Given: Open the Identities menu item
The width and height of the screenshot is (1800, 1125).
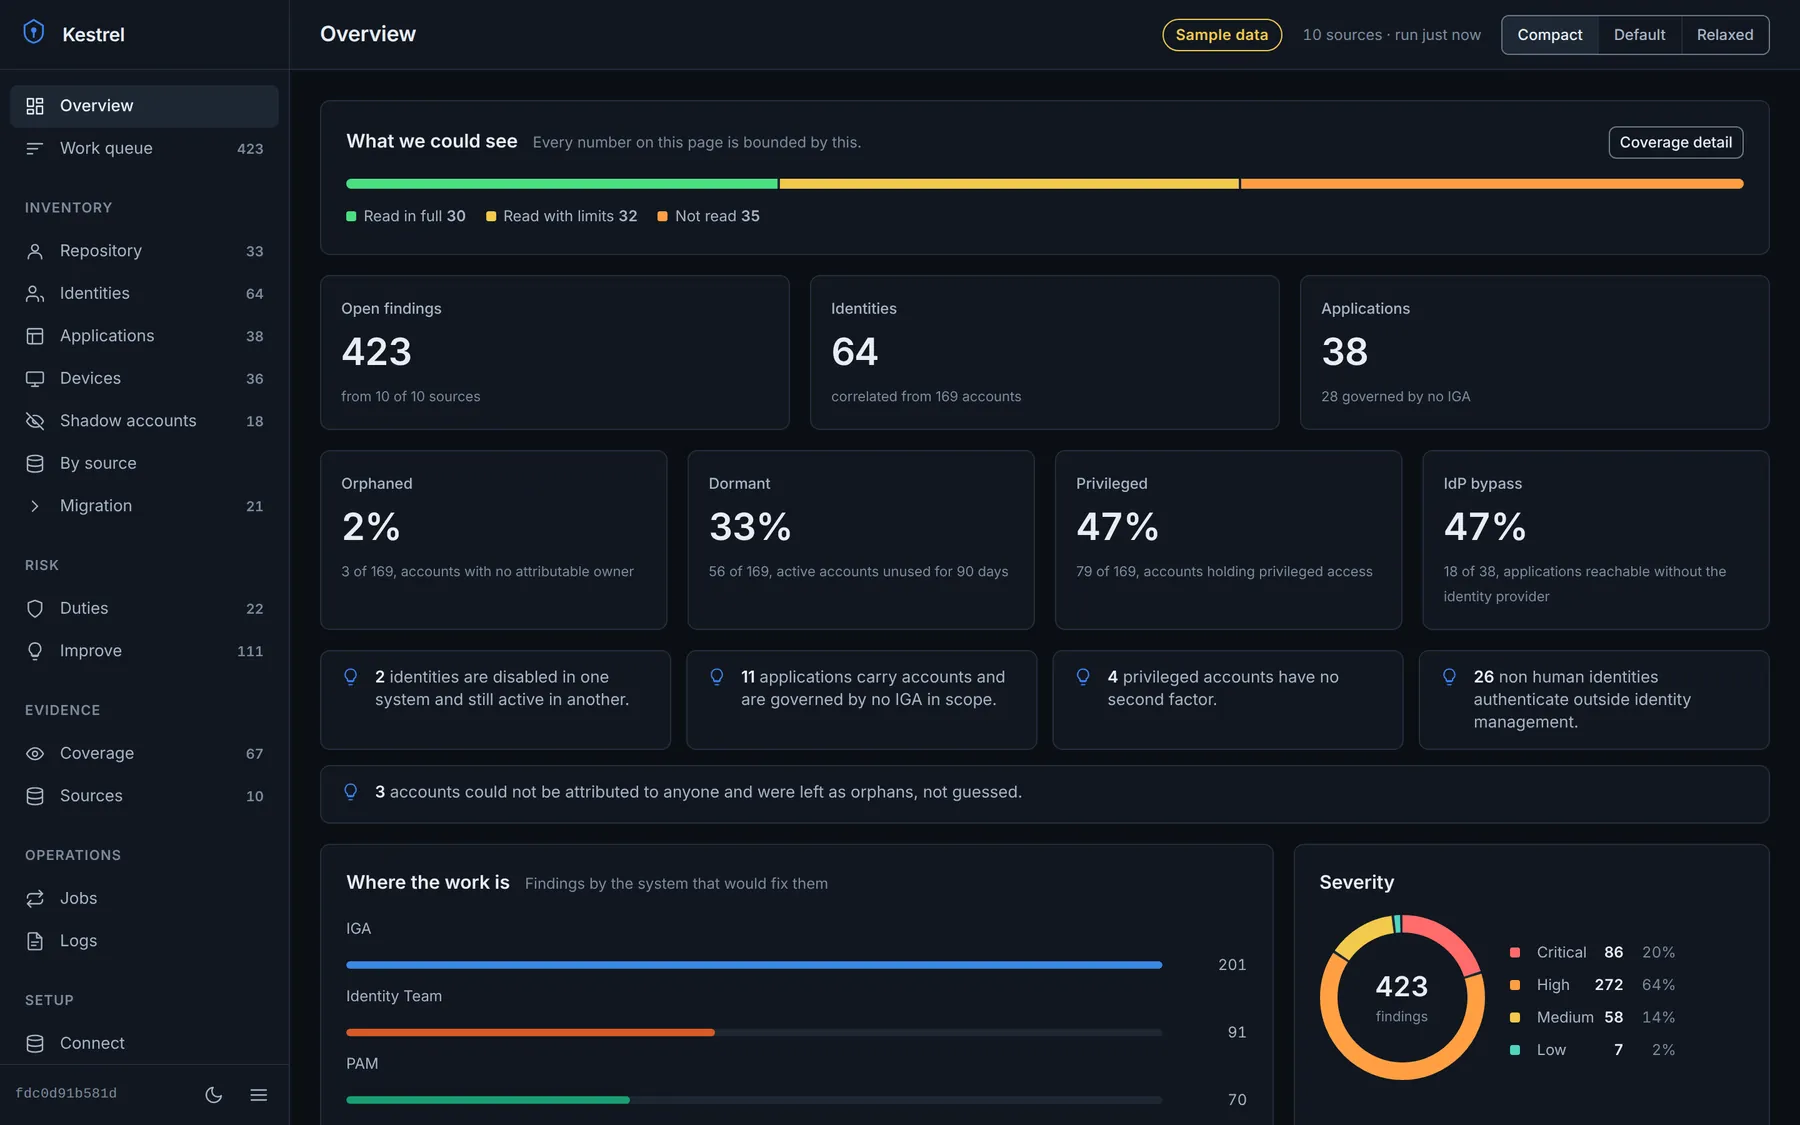Looking at the screenshot, I should (x=144, y=294).
